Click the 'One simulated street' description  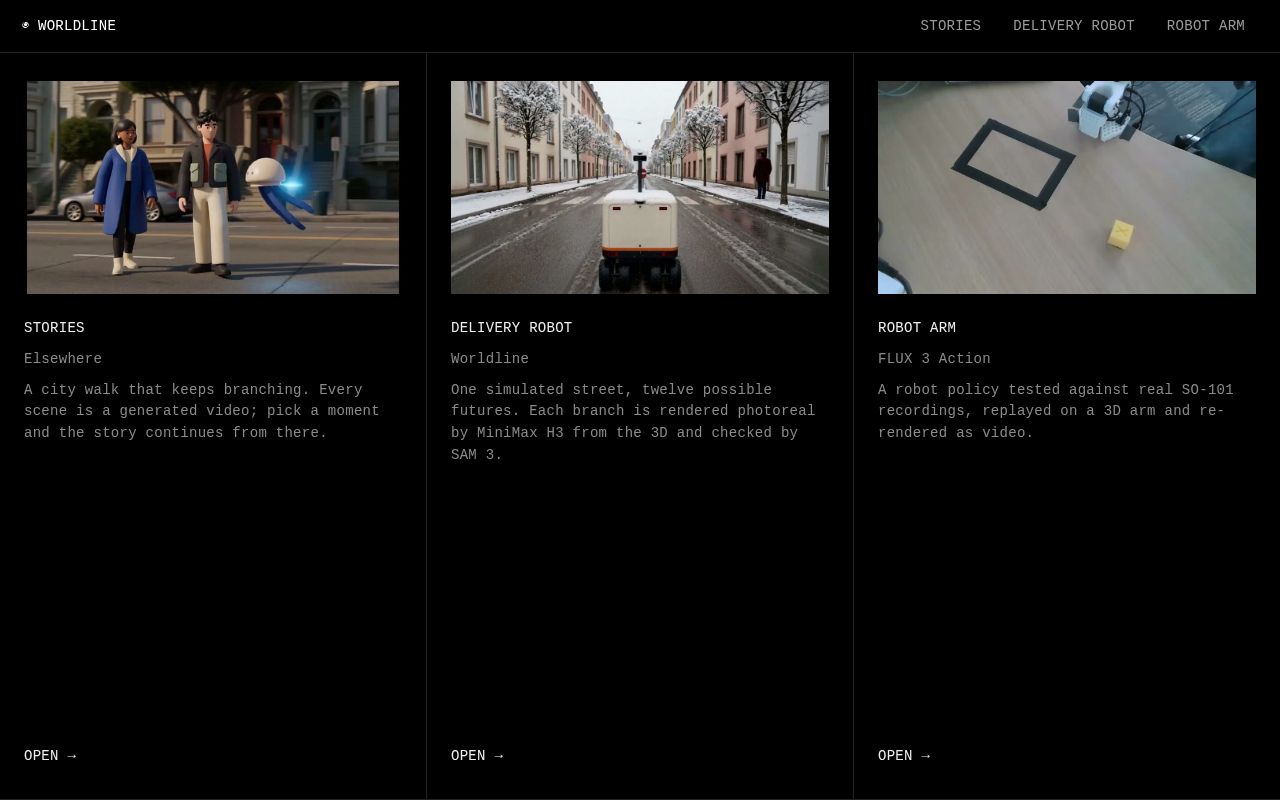[633, 422]
